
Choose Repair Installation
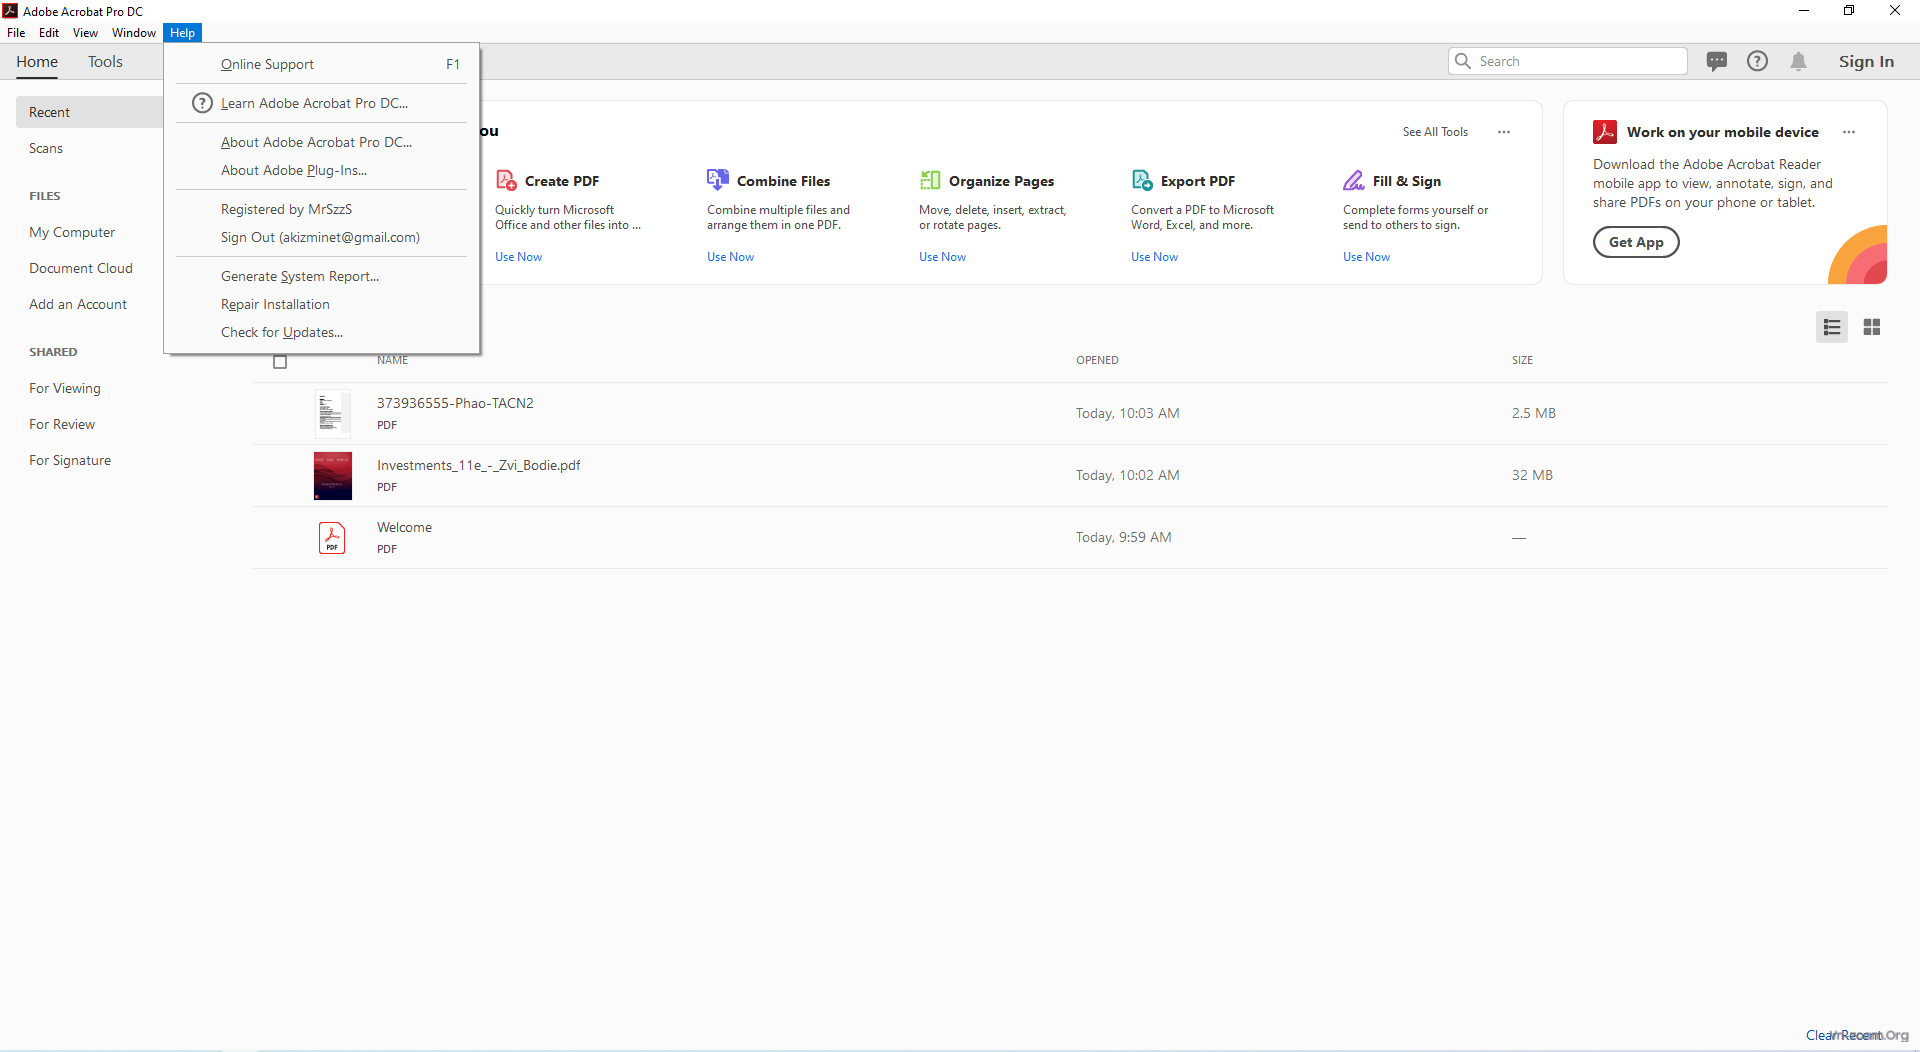(322, 304)
